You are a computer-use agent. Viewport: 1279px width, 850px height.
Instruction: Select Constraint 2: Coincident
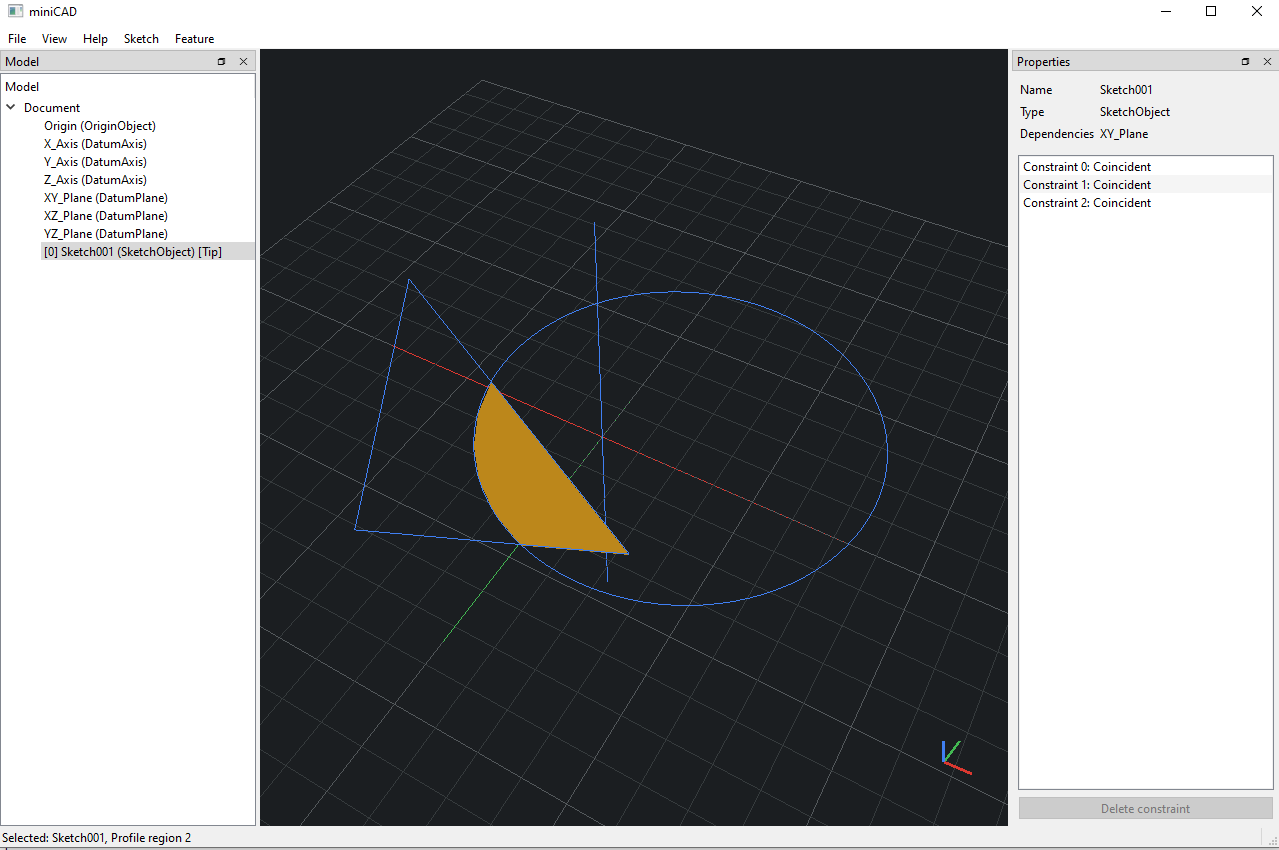1146,203
